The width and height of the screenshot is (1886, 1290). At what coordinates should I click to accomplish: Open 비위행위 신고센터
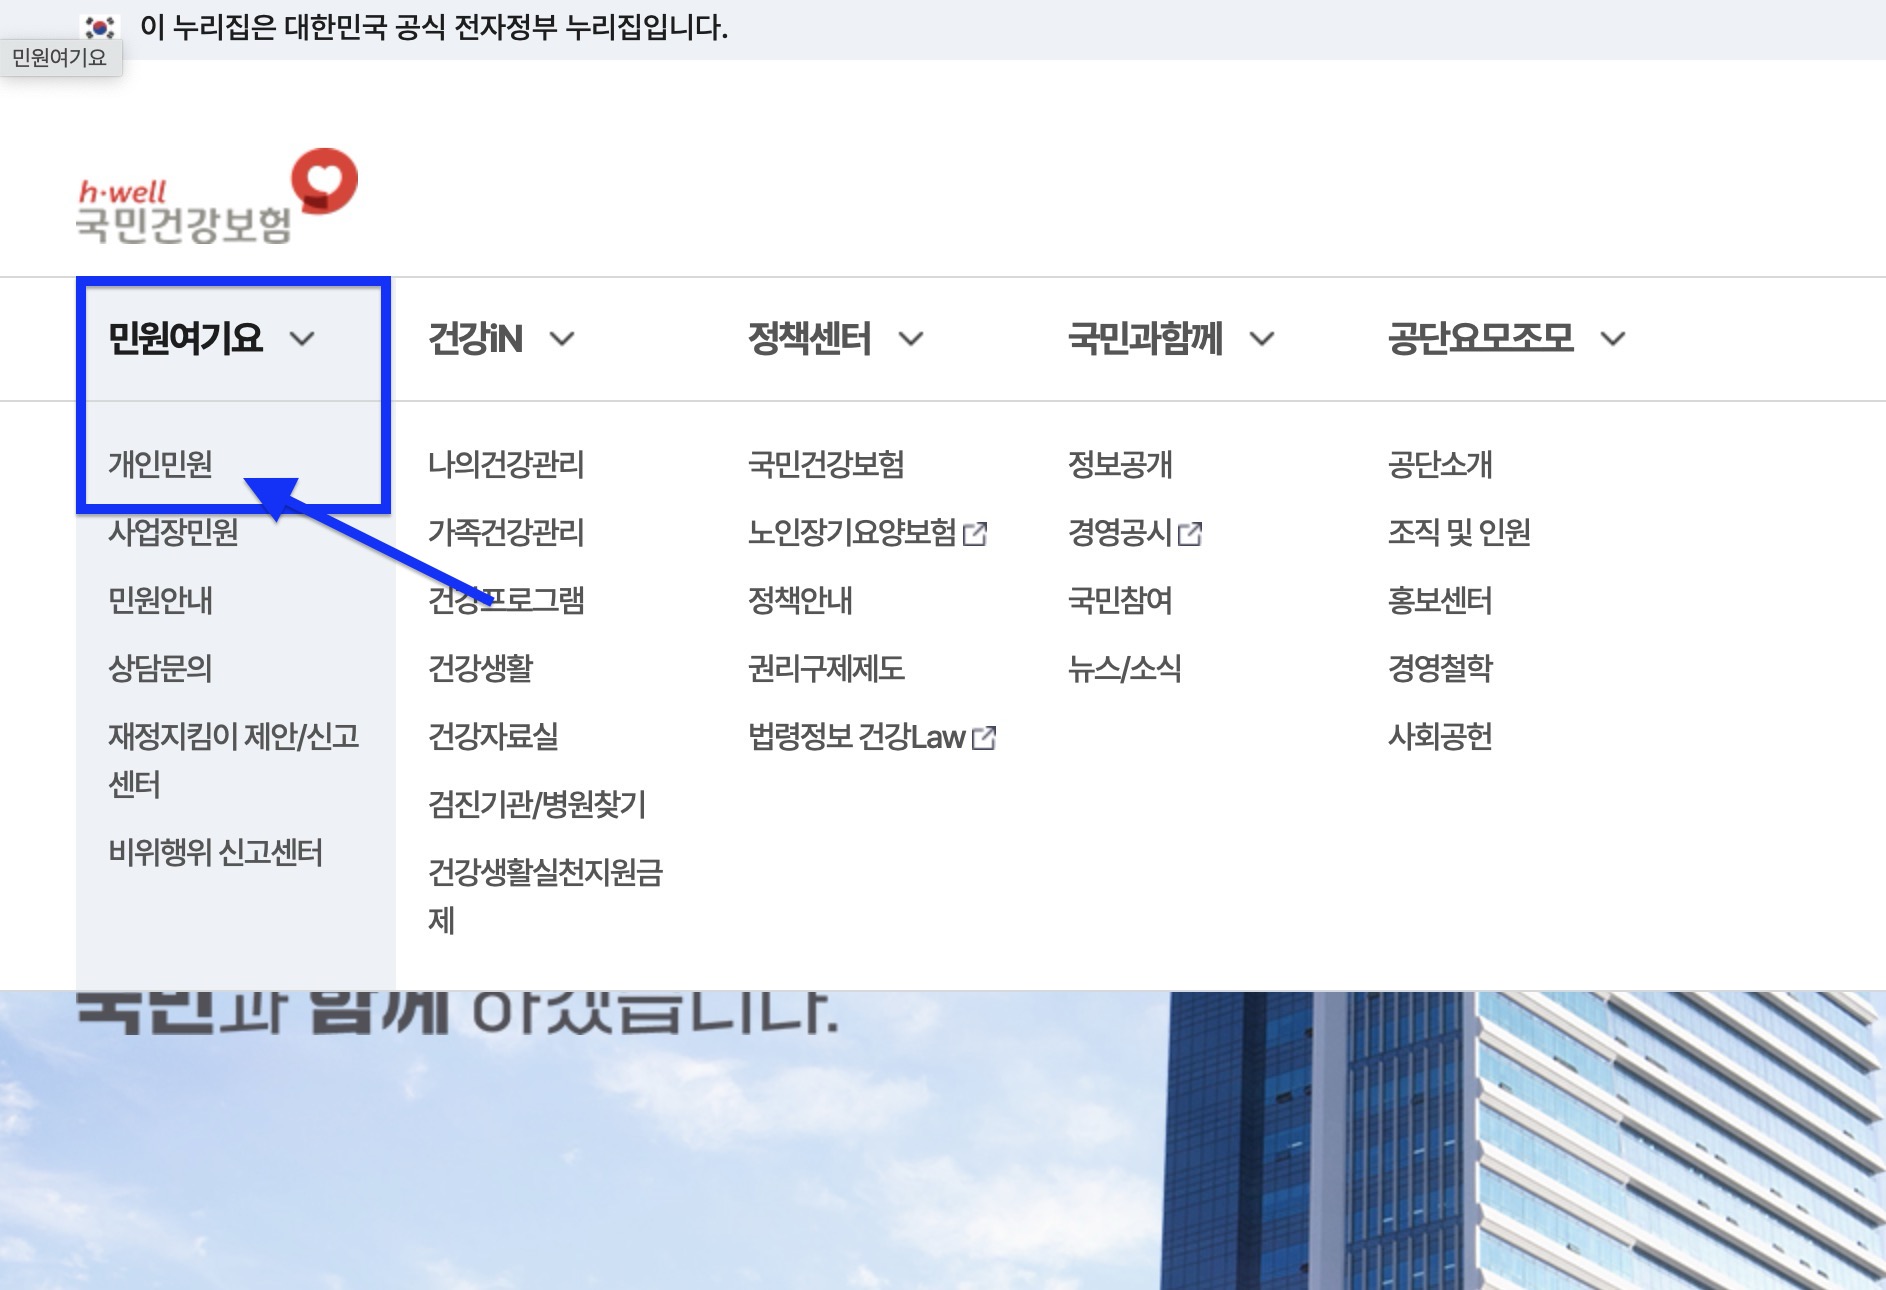215,852
